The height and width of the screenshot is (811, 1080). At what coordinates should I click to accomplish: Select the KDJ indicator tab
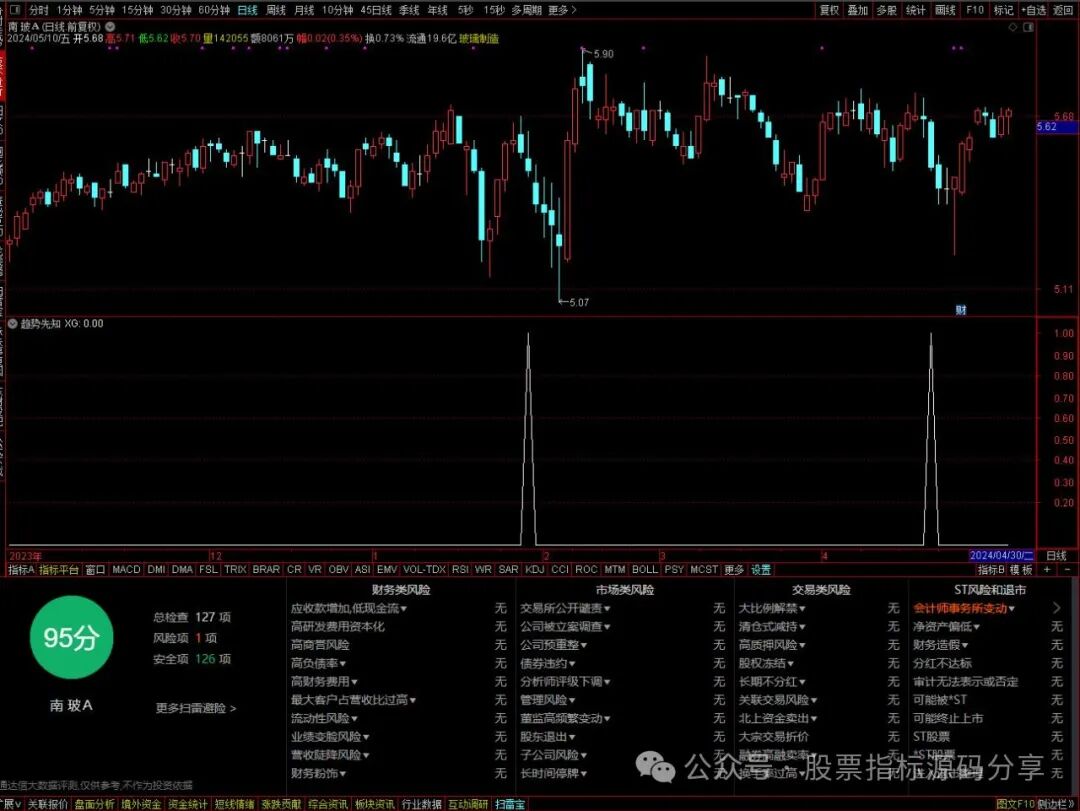534,570
